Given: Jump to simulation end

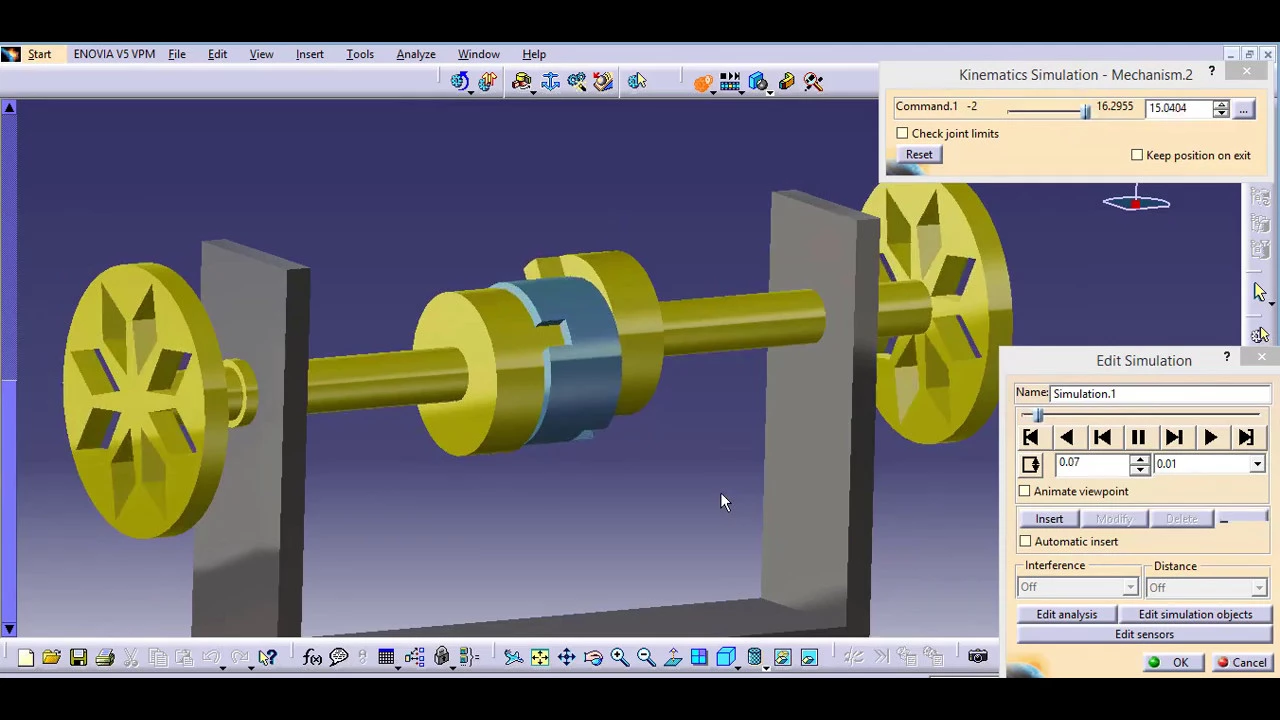Looking at the screenshot, I should pyautogui.click(x=1246, y=438).
